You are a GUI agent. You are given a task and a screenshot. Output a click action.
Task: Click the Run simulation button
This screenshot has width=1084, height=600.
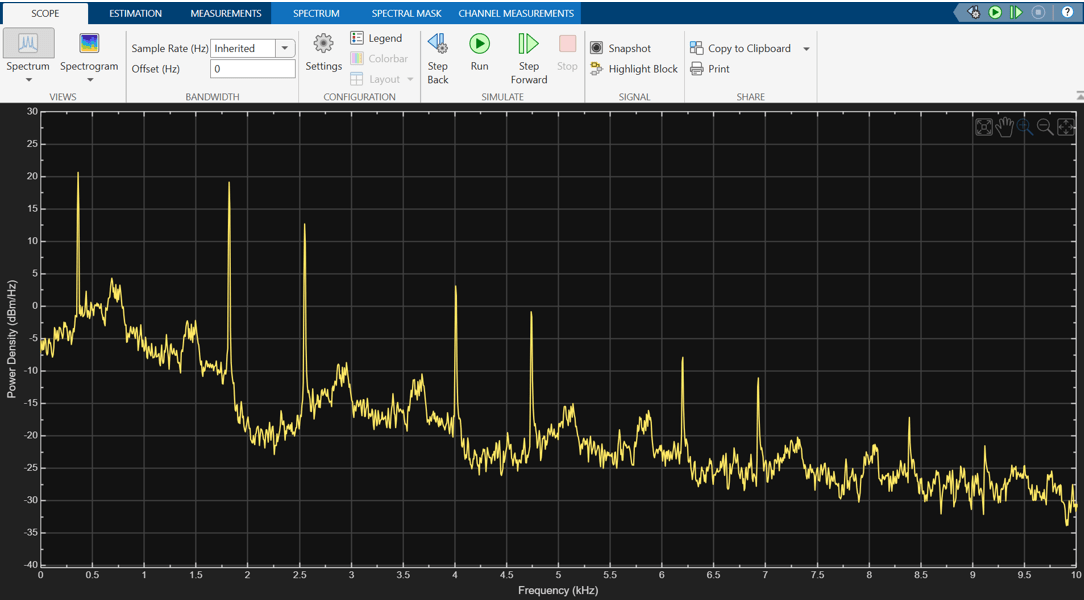[x=480, y=44]
